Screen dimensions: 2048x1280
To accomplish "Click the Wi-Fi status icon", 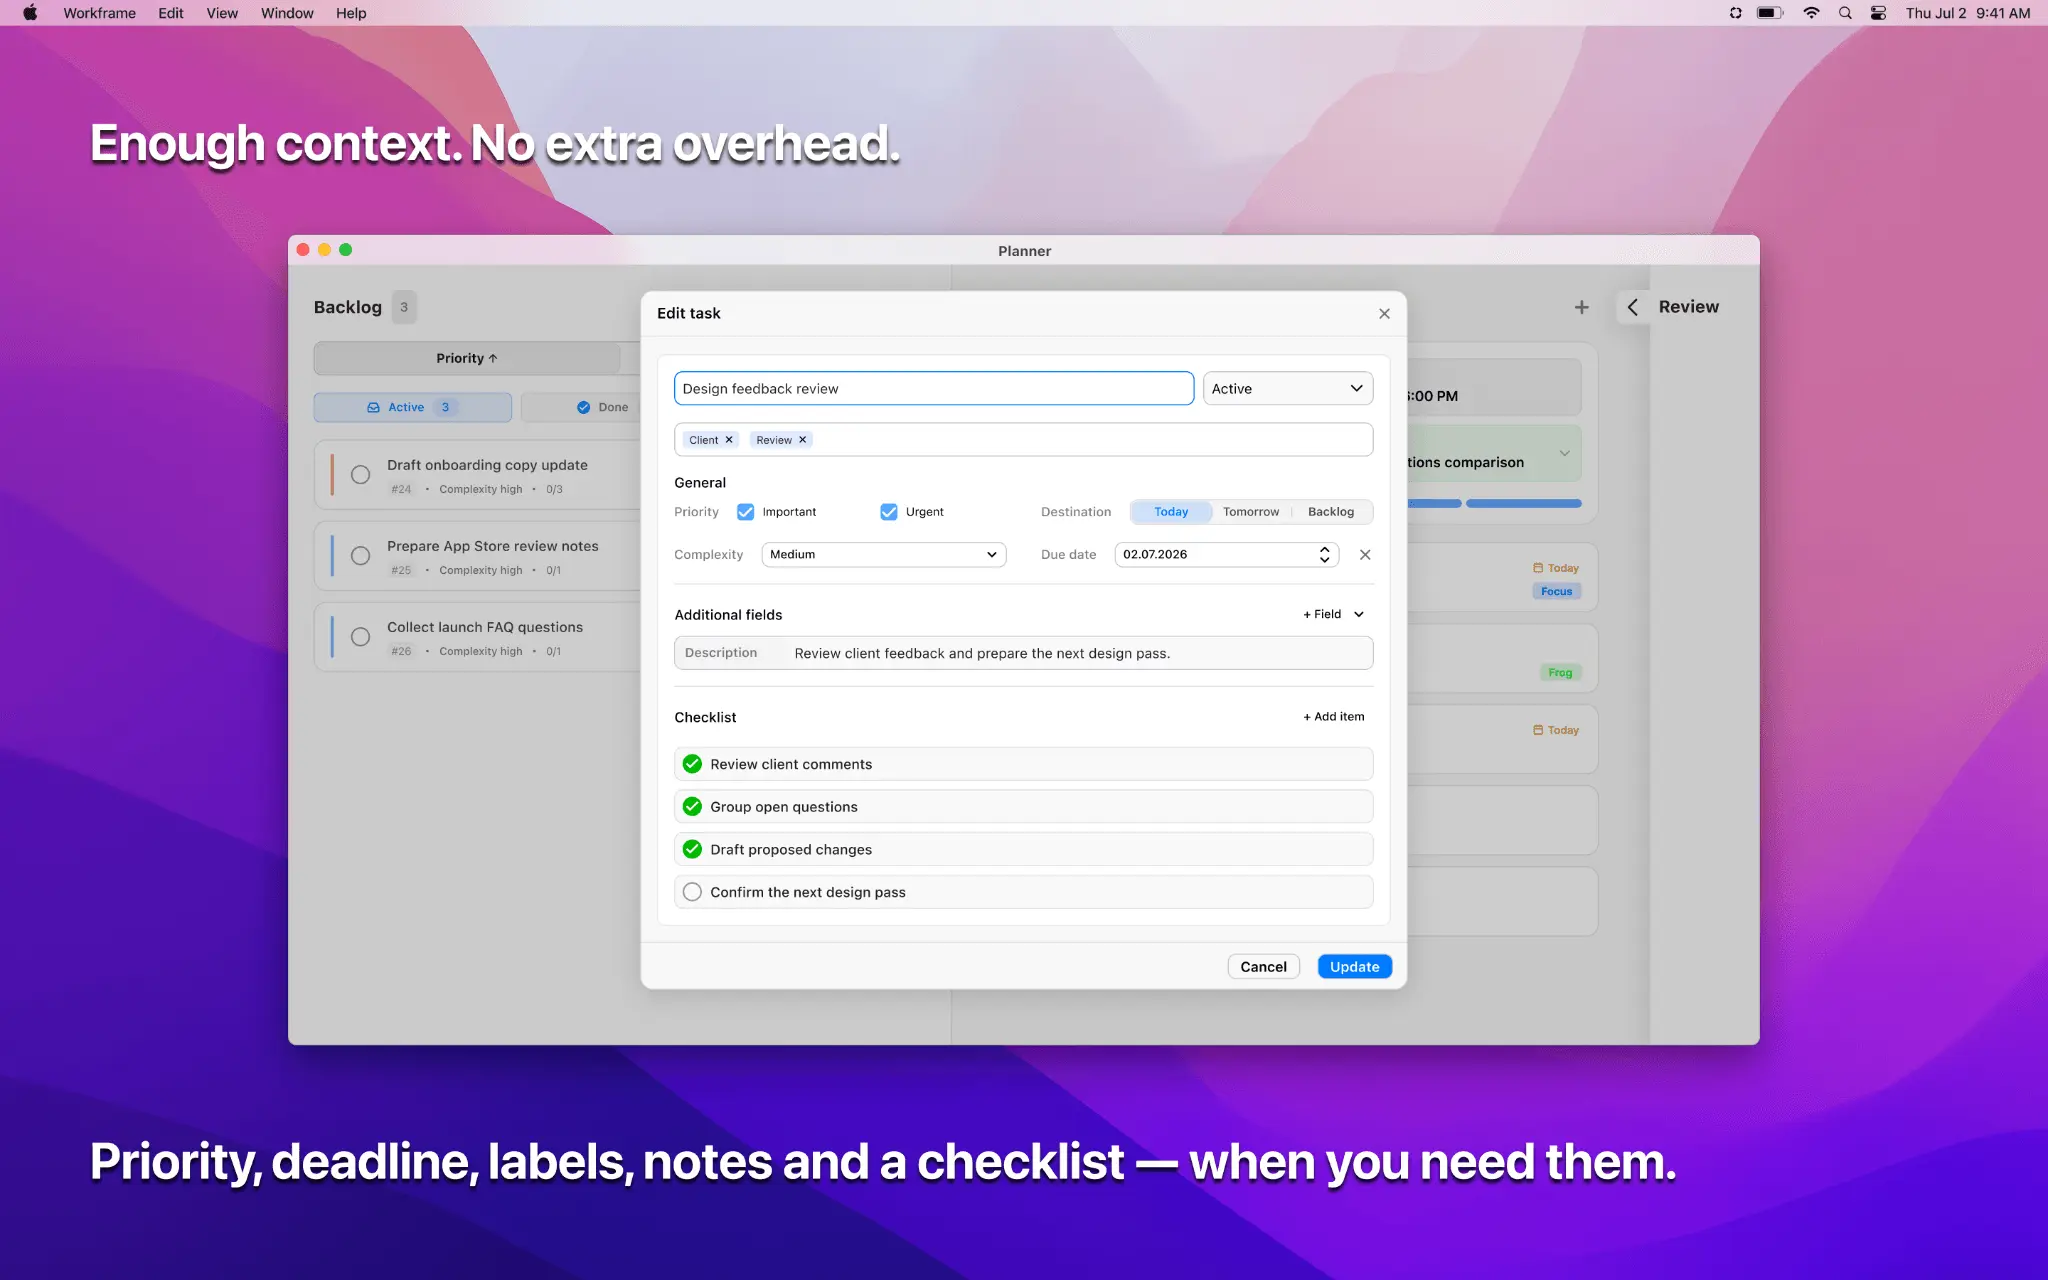I will (1811, 13).
